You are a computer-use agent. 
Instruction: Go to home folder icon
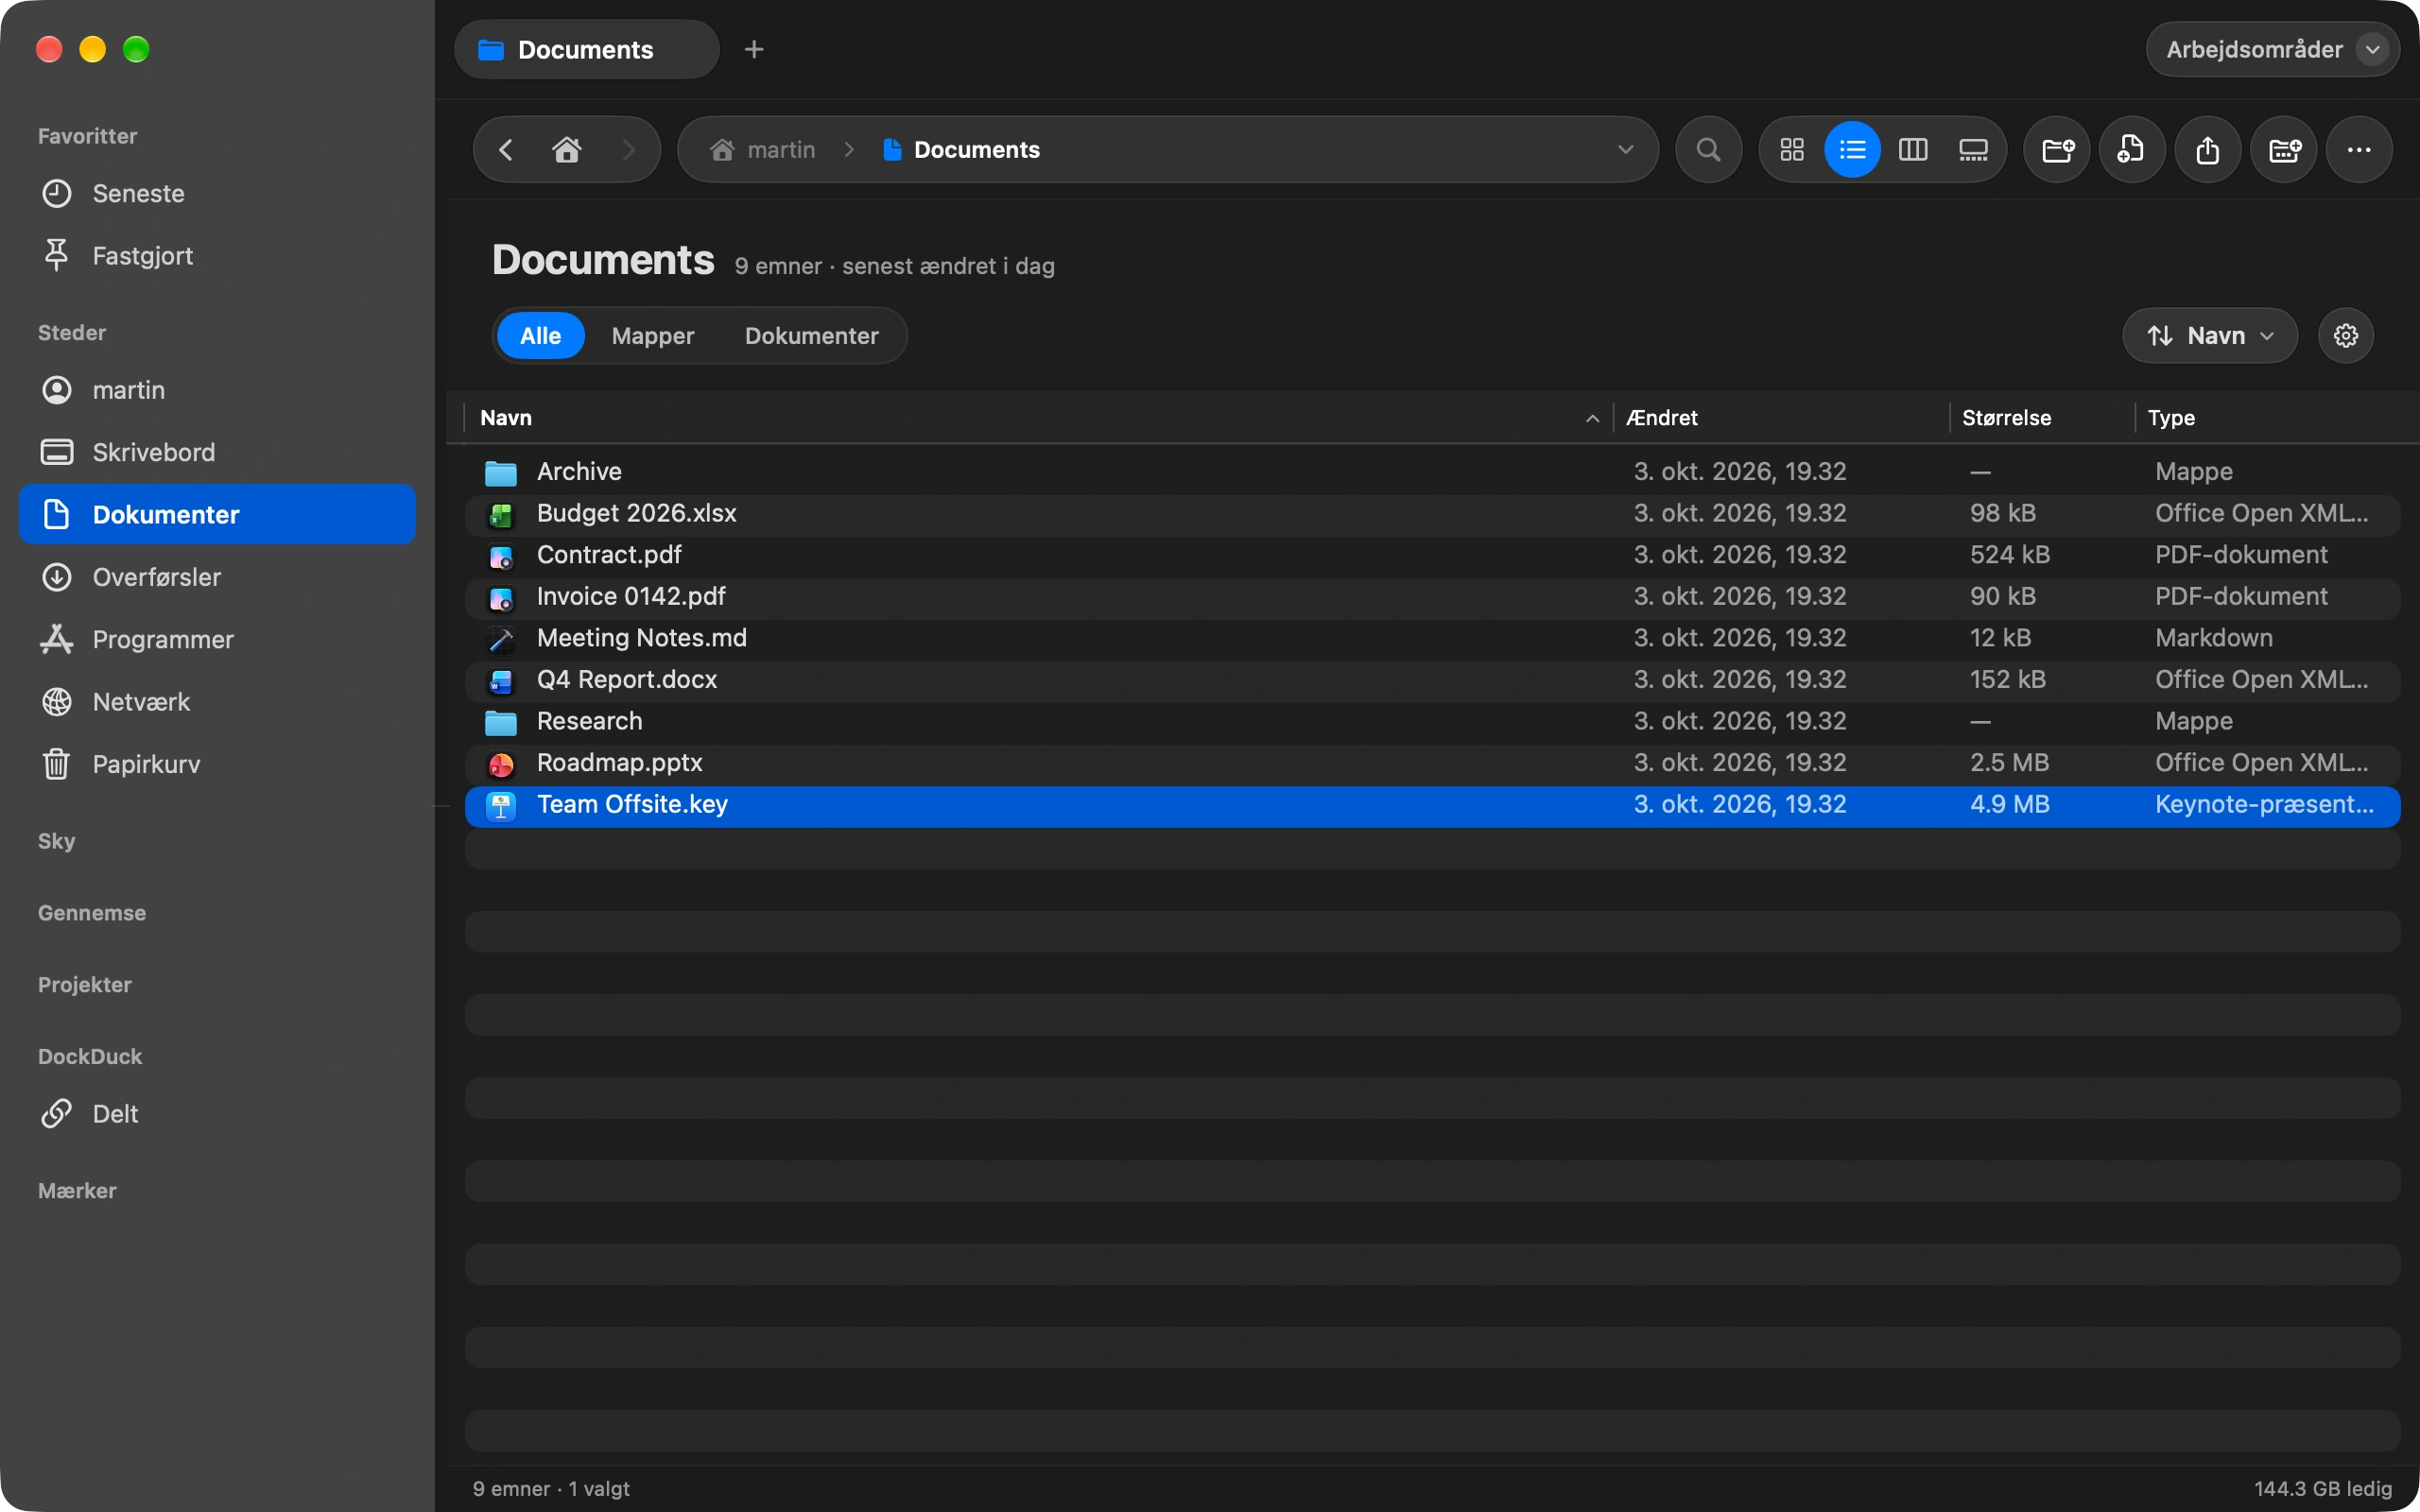[x=567, y=150]
